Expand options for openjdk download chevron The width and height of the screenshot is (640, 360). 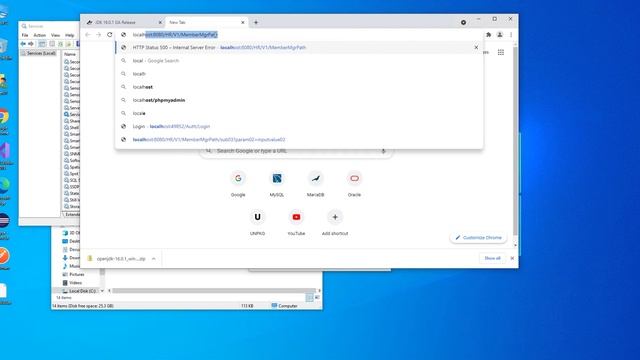point(153,259)
